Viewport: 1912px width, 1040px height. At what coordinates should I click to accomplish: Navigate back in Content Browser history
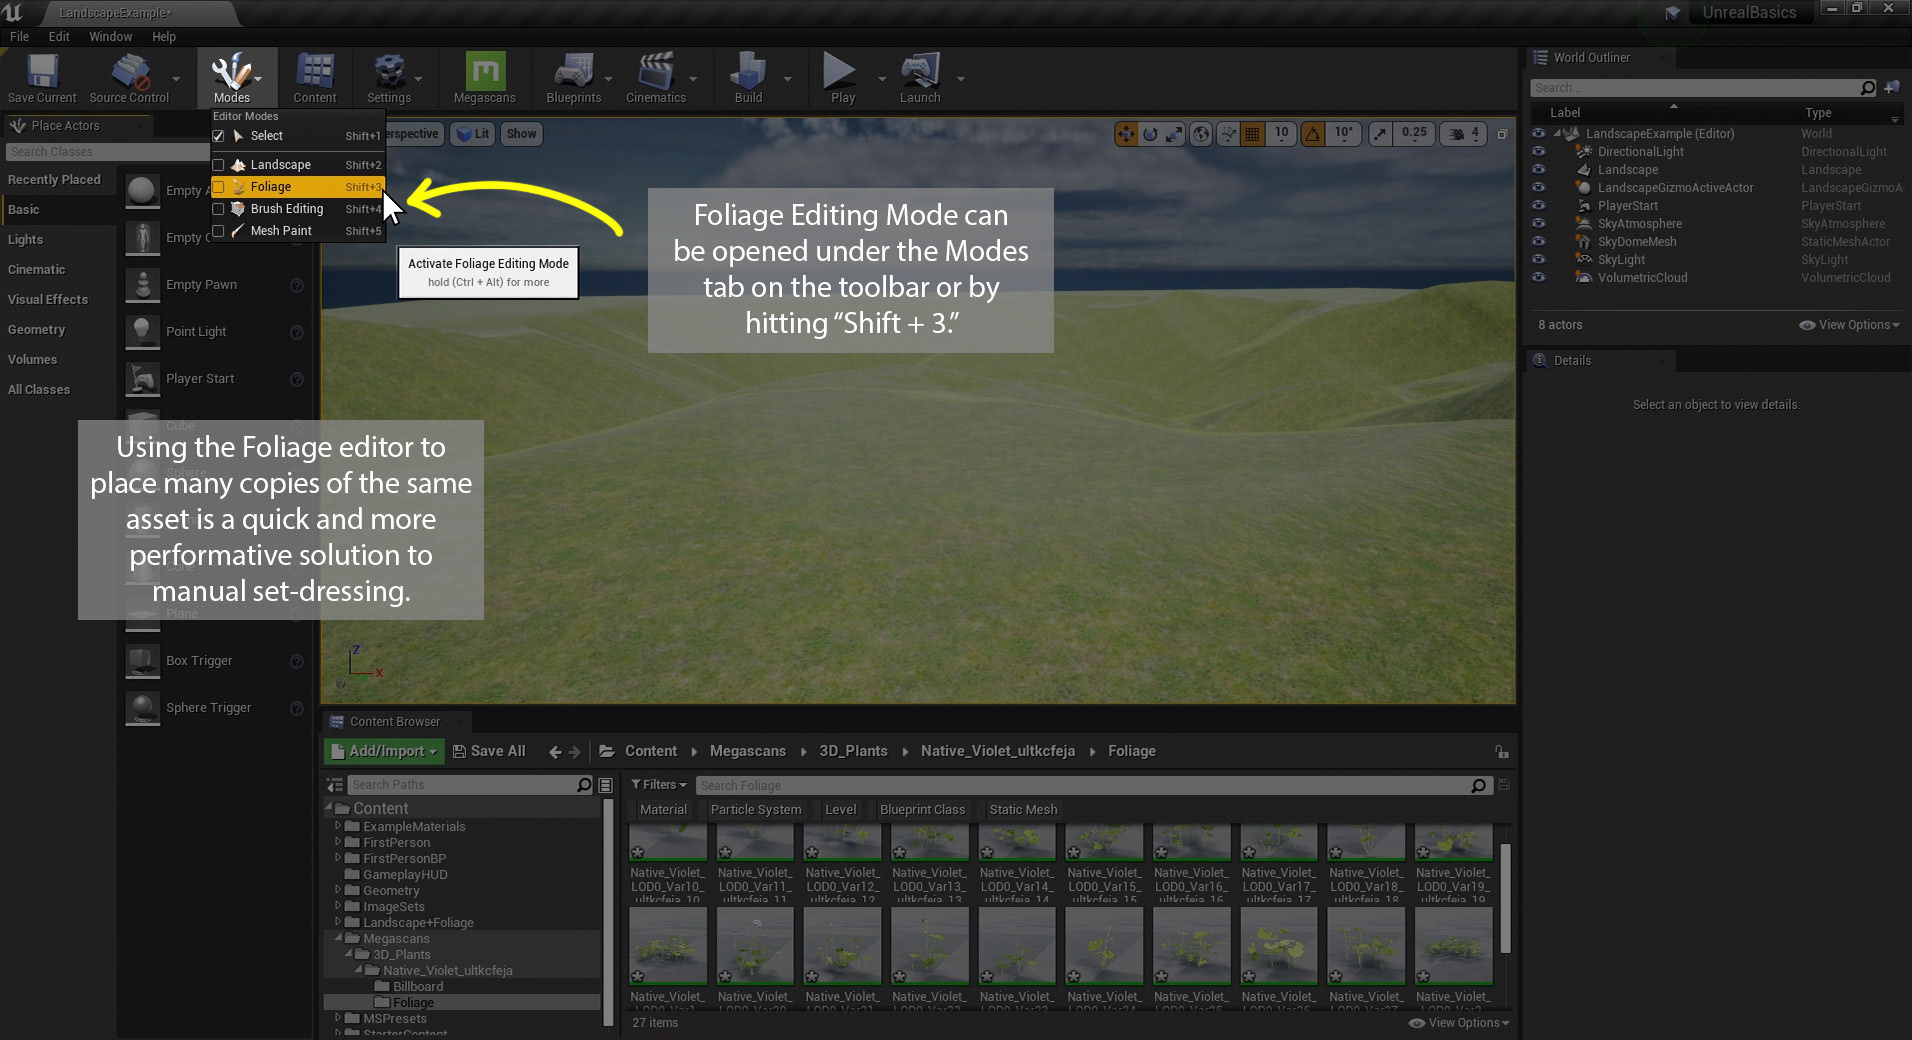point(555,752)
